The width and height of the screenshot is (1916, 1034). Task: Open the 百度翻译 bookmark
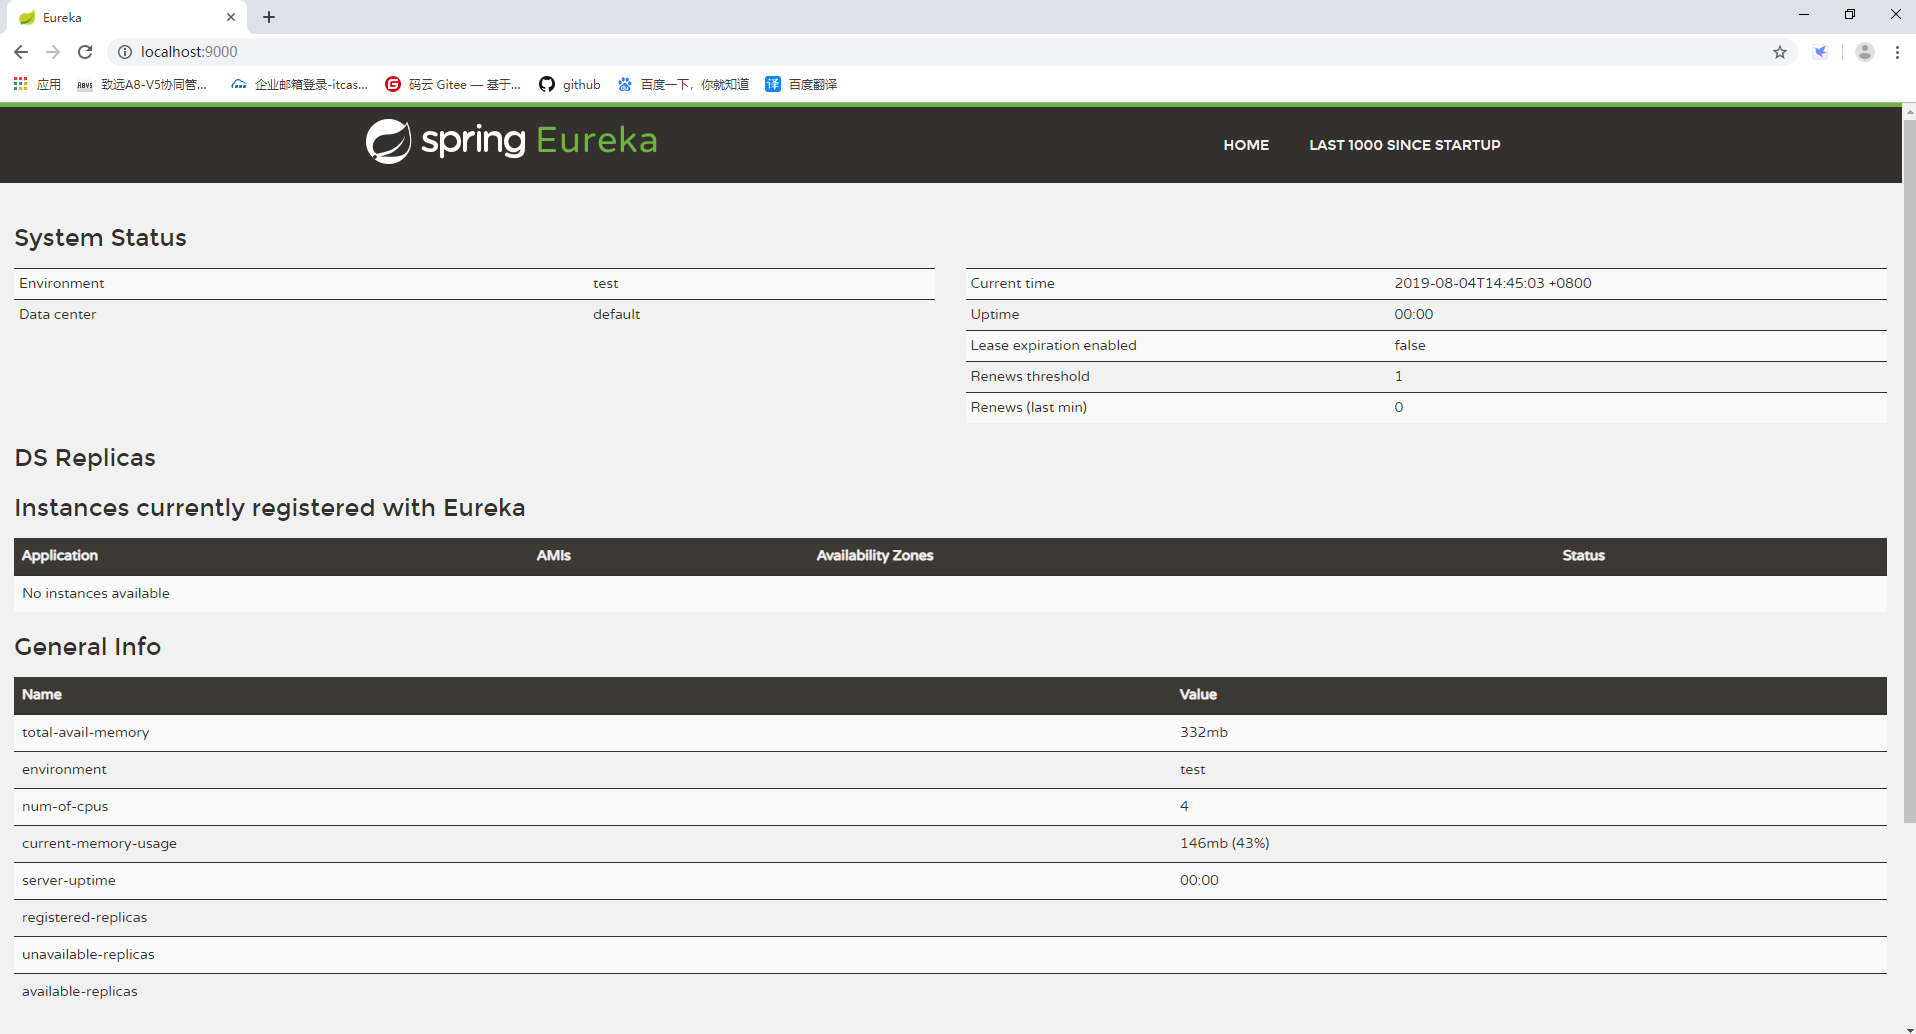click(801, 84)
